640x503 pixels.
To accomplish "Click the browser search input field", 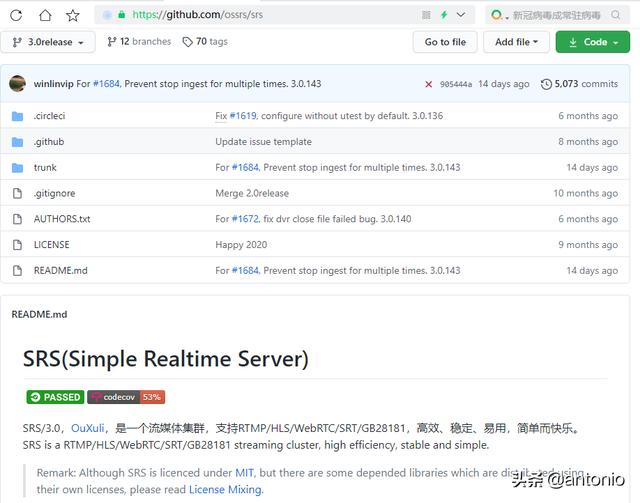I will (x=560, y=15).
